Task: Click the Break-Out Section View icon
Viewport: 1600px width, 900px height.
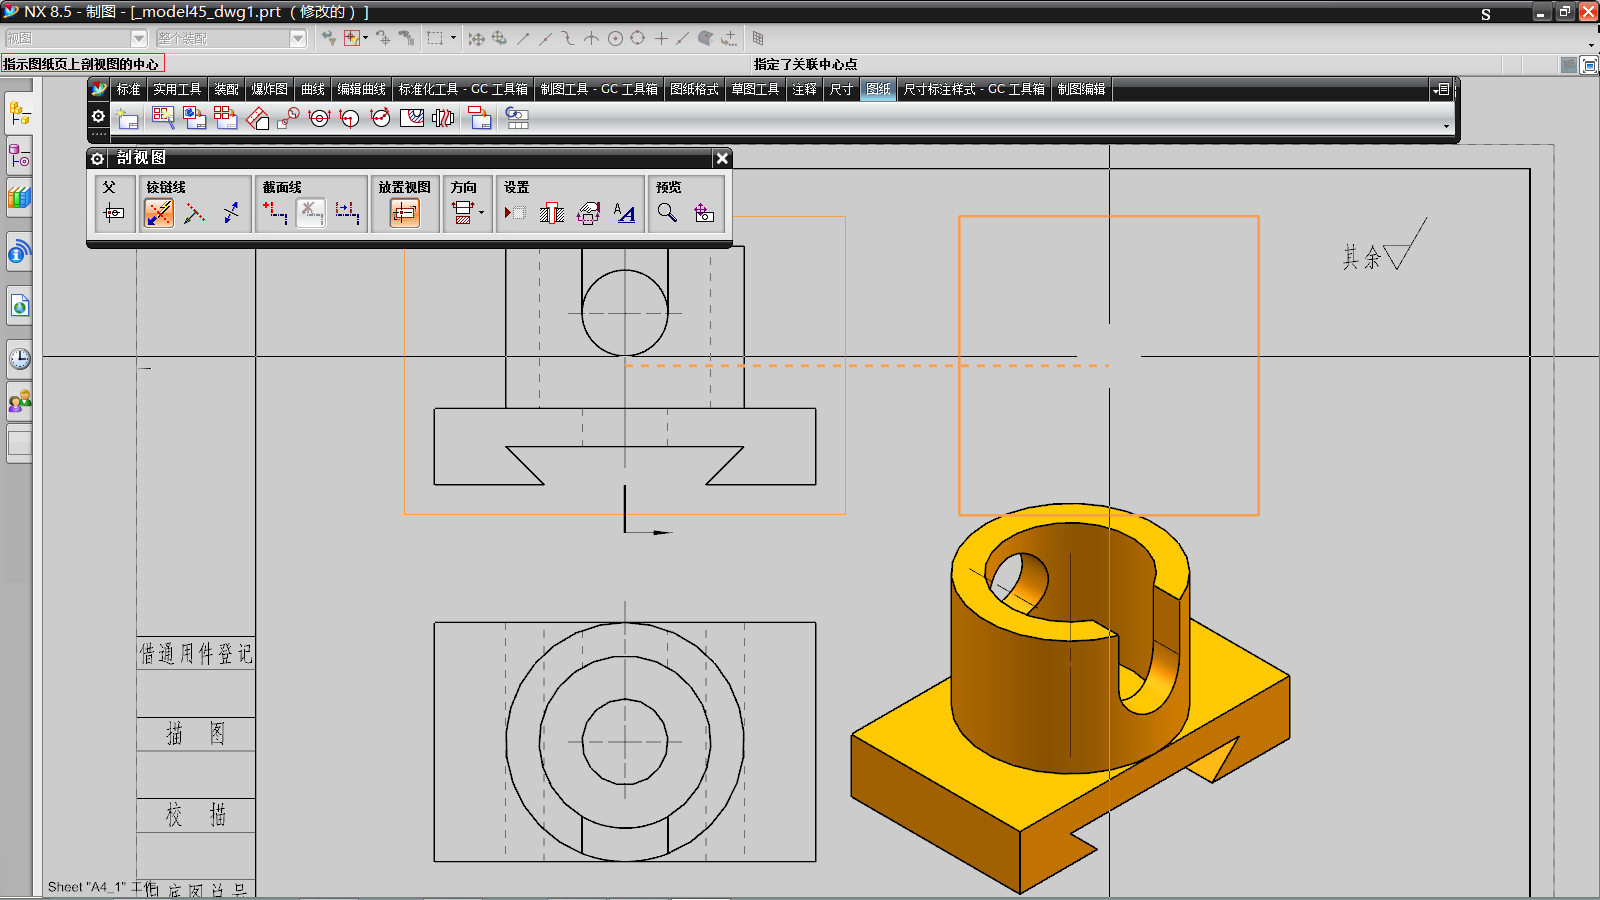Action: pos(412,118)
